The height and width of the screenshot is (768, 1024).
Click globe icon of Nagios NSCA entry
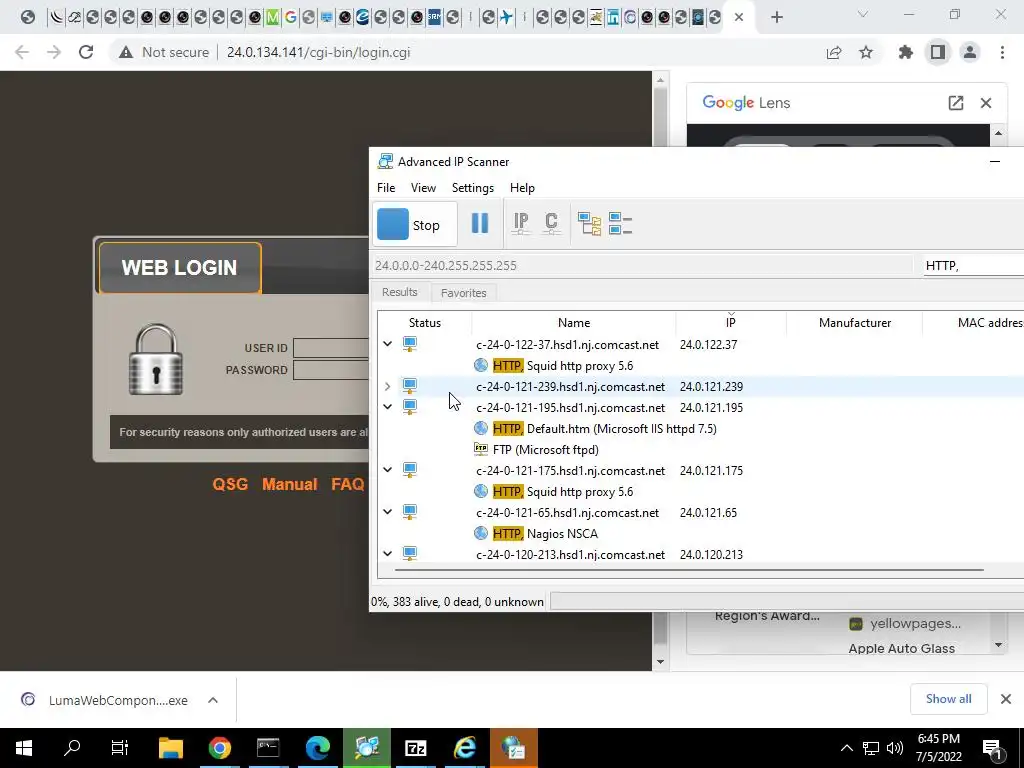tap(481, 533)
